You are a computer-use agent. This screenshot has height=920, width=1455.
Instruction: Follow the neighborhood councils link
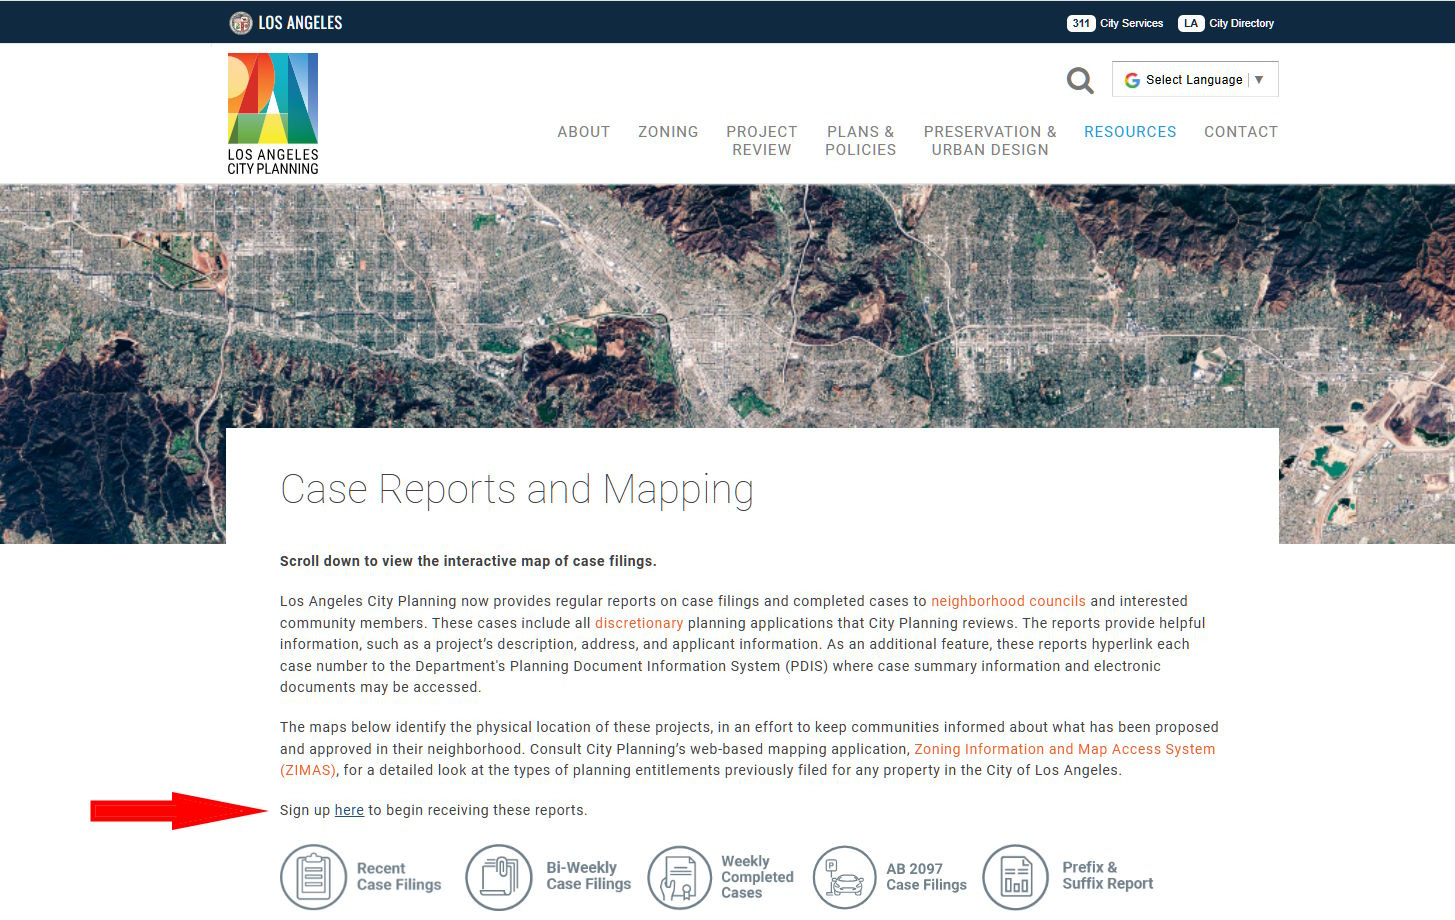pos(1008,601)
